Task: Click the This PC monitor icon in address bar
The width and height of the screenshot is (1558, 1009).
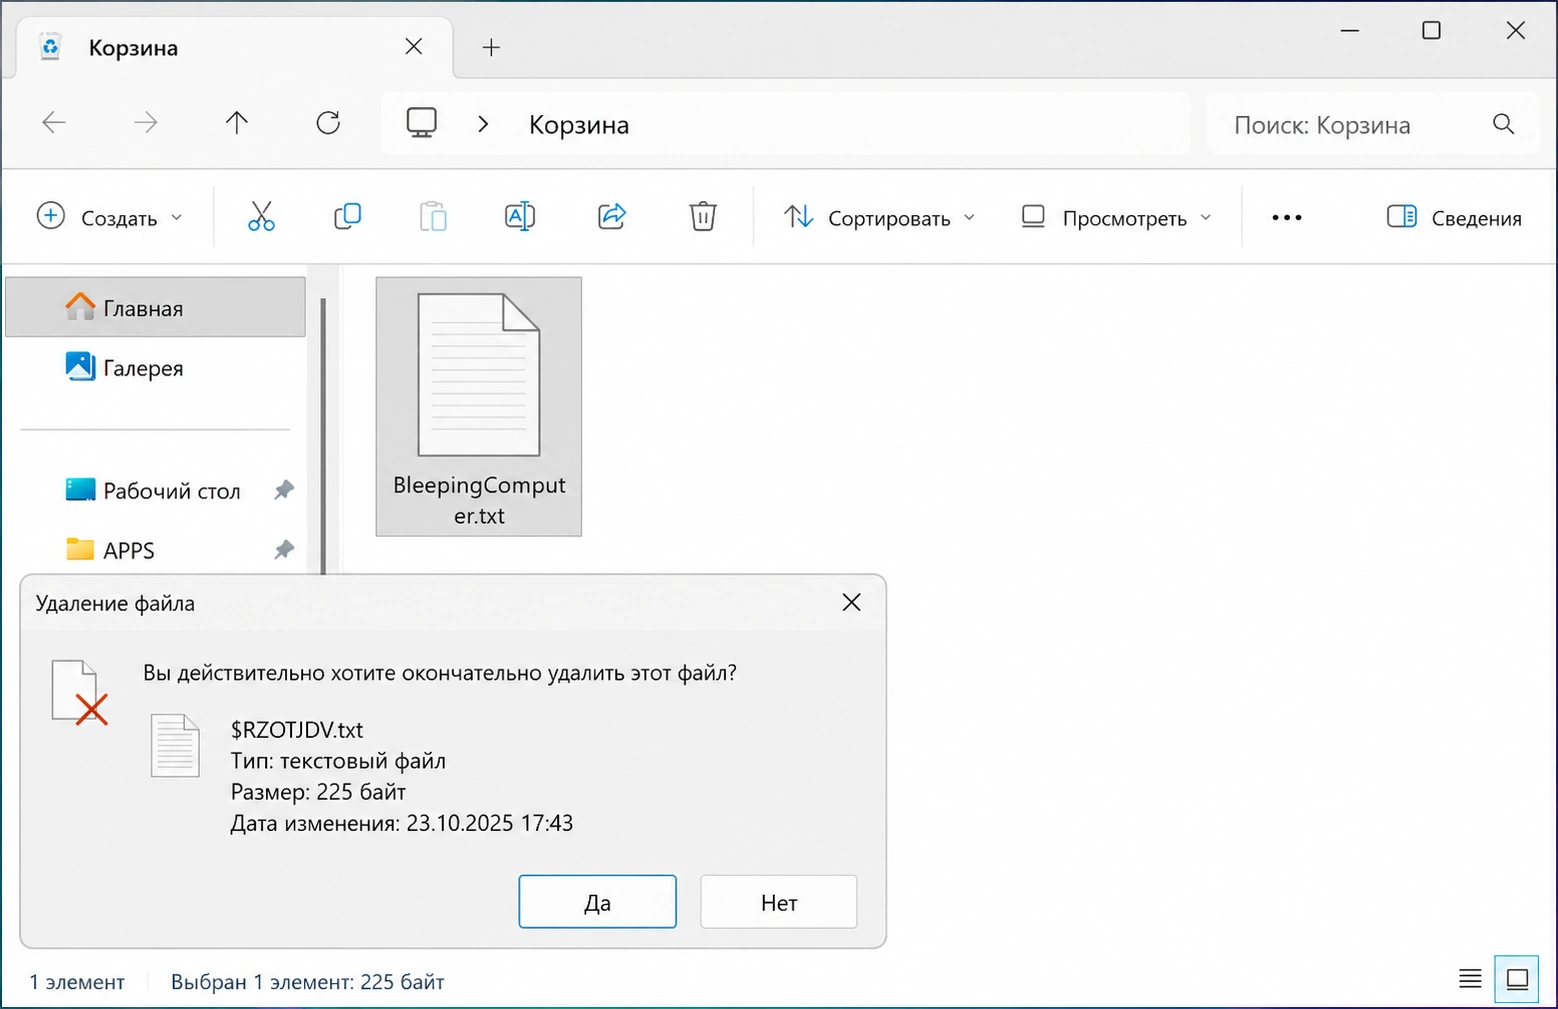Action: (x=422, y=123)
